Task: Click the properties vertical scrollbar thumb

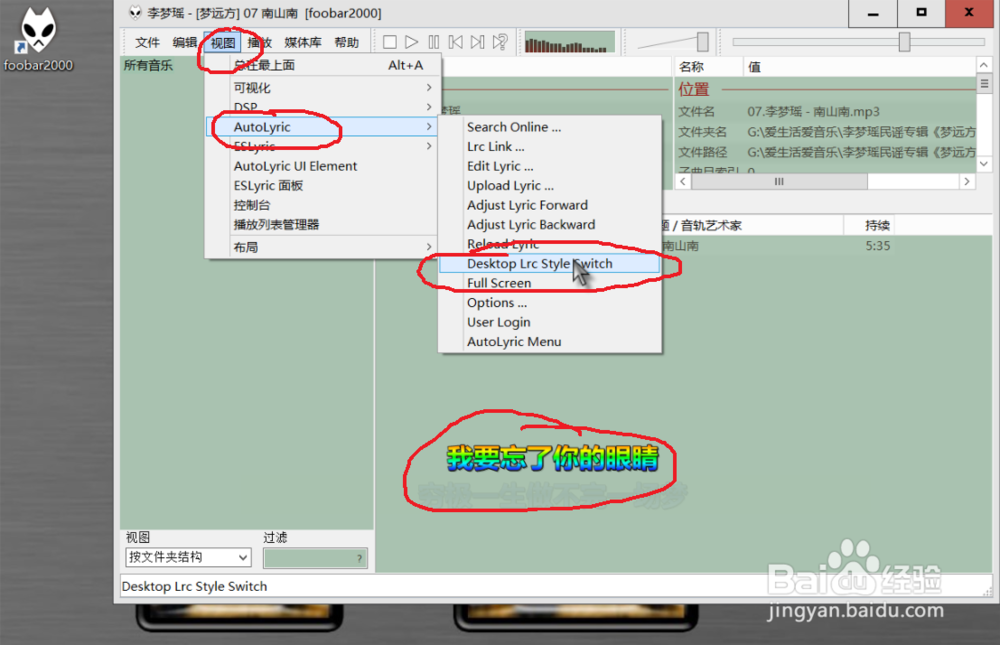Action: click(x=984, y=84)
